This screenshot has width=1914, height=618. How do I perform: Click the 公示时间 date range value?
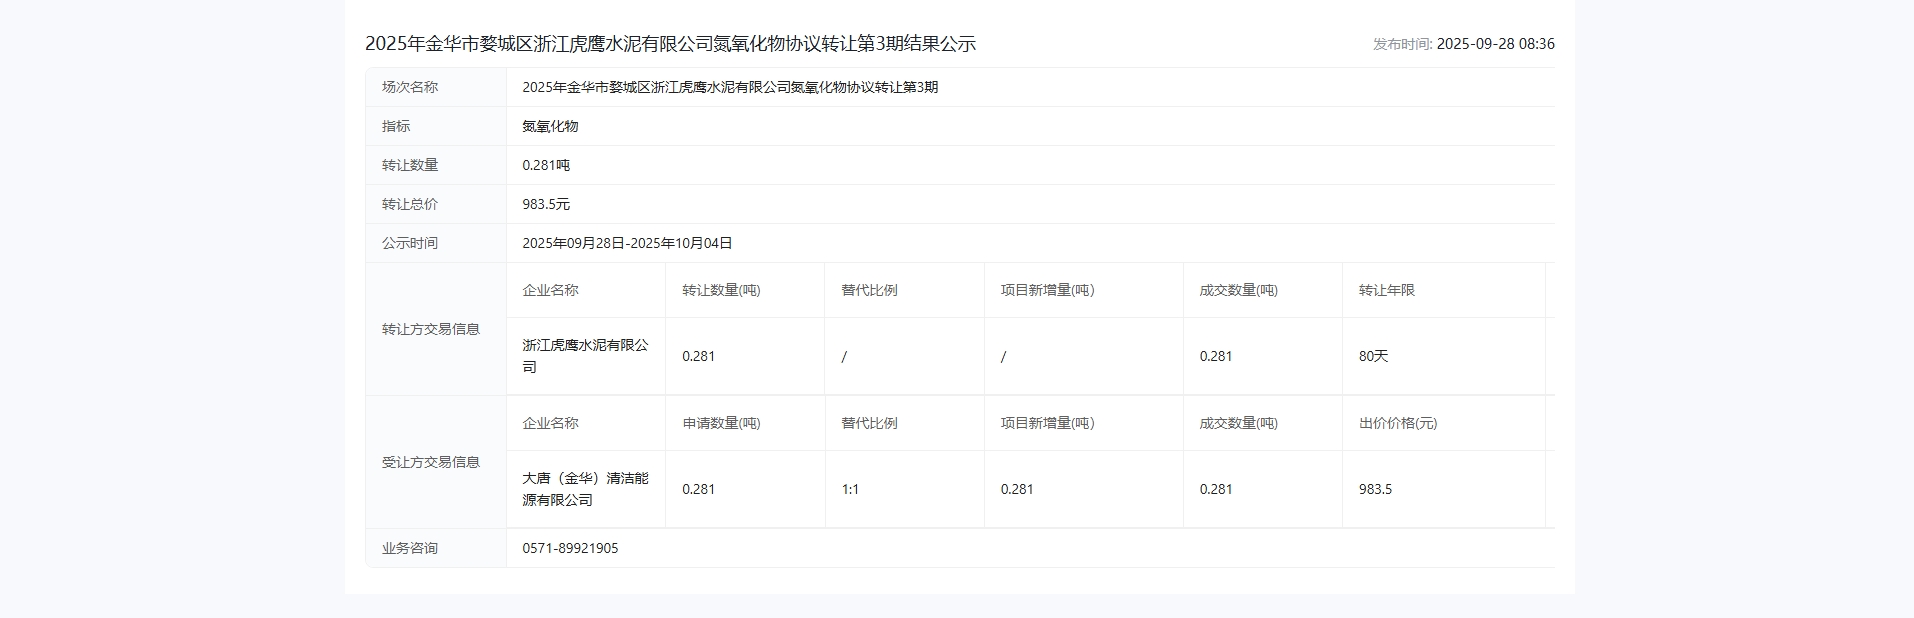click(x=627, y=243)
